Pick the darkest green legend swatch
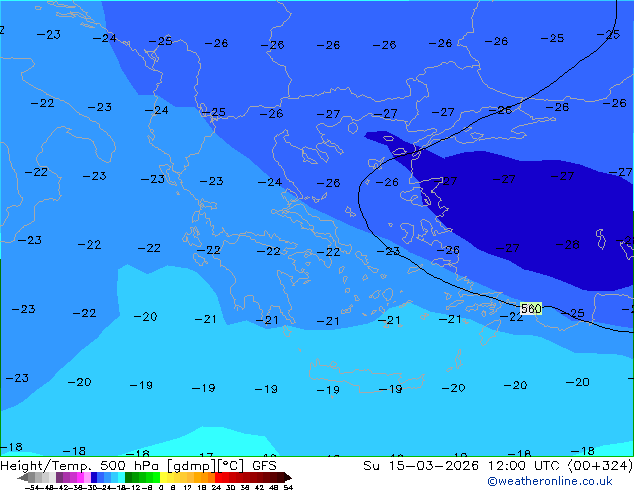This screenshot has height=490, width=634. pos(129,477)
